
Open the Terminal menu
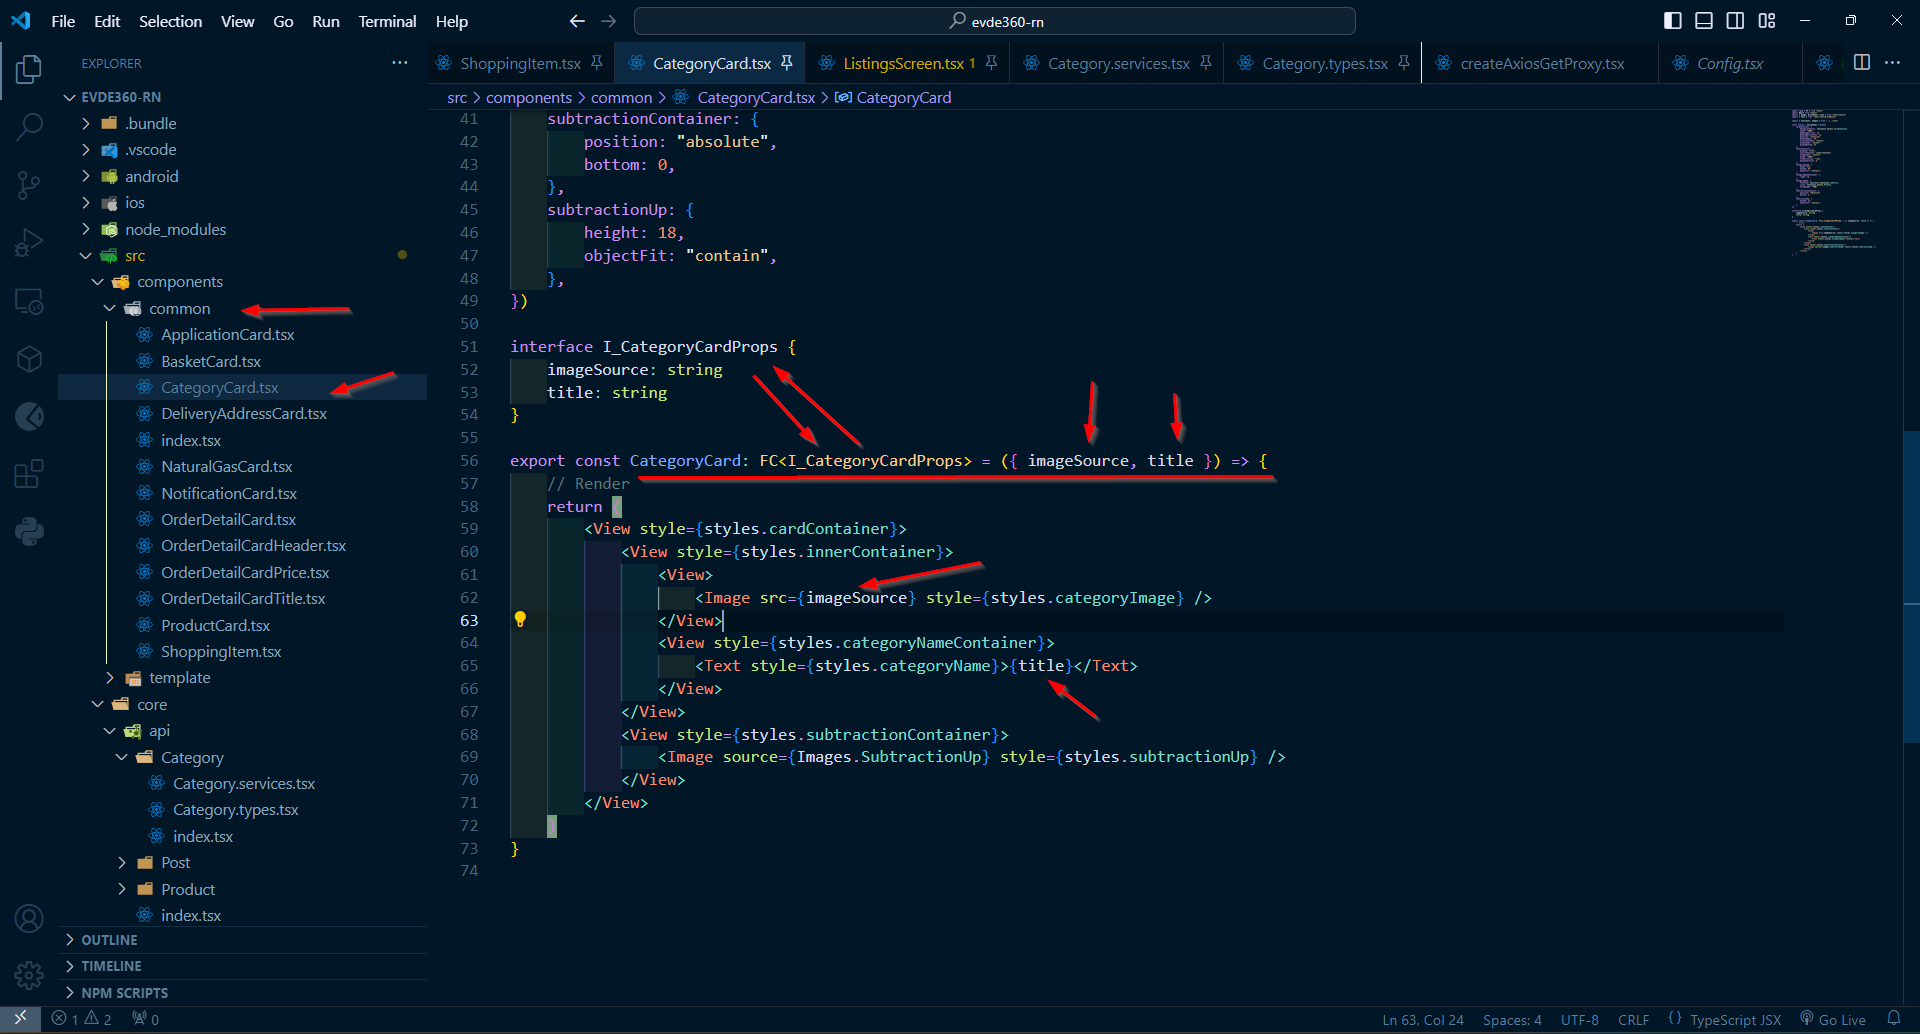[x=387, y=21]
